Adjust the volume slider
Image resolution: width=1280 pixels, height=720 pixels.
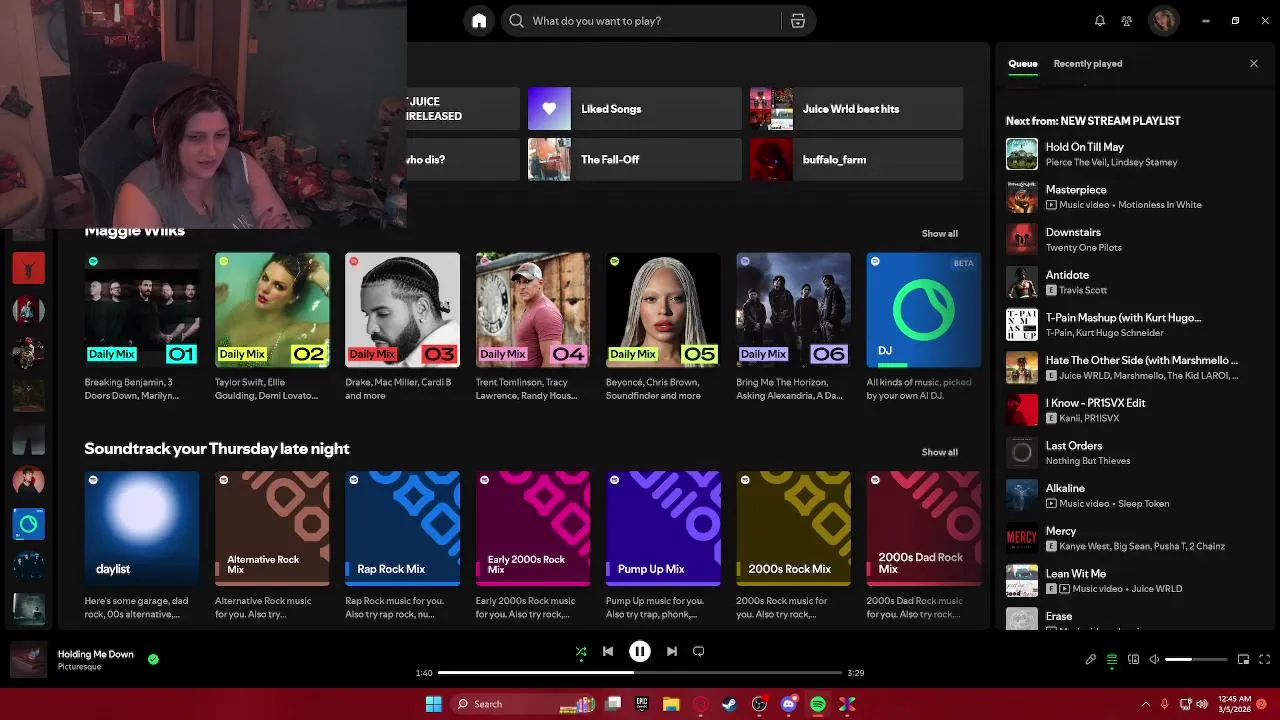point(1196,660)
